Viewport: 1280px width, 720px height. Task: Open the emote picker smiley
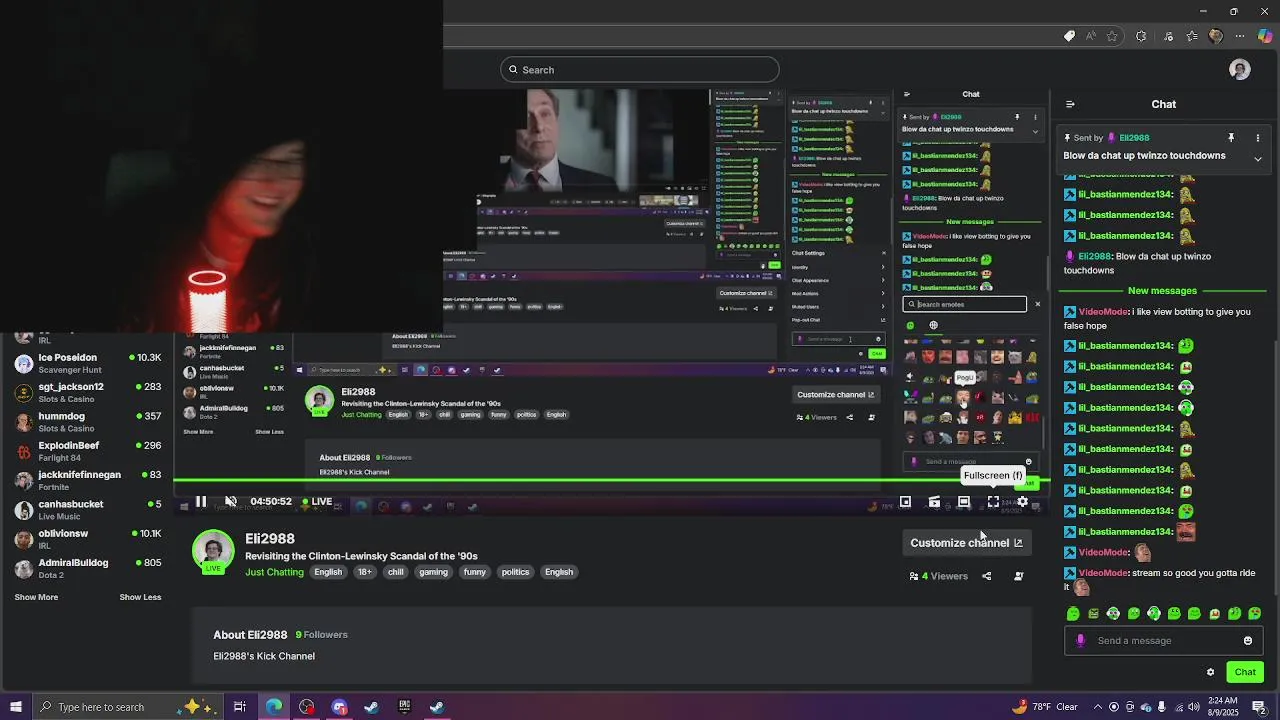(1248, 641)
